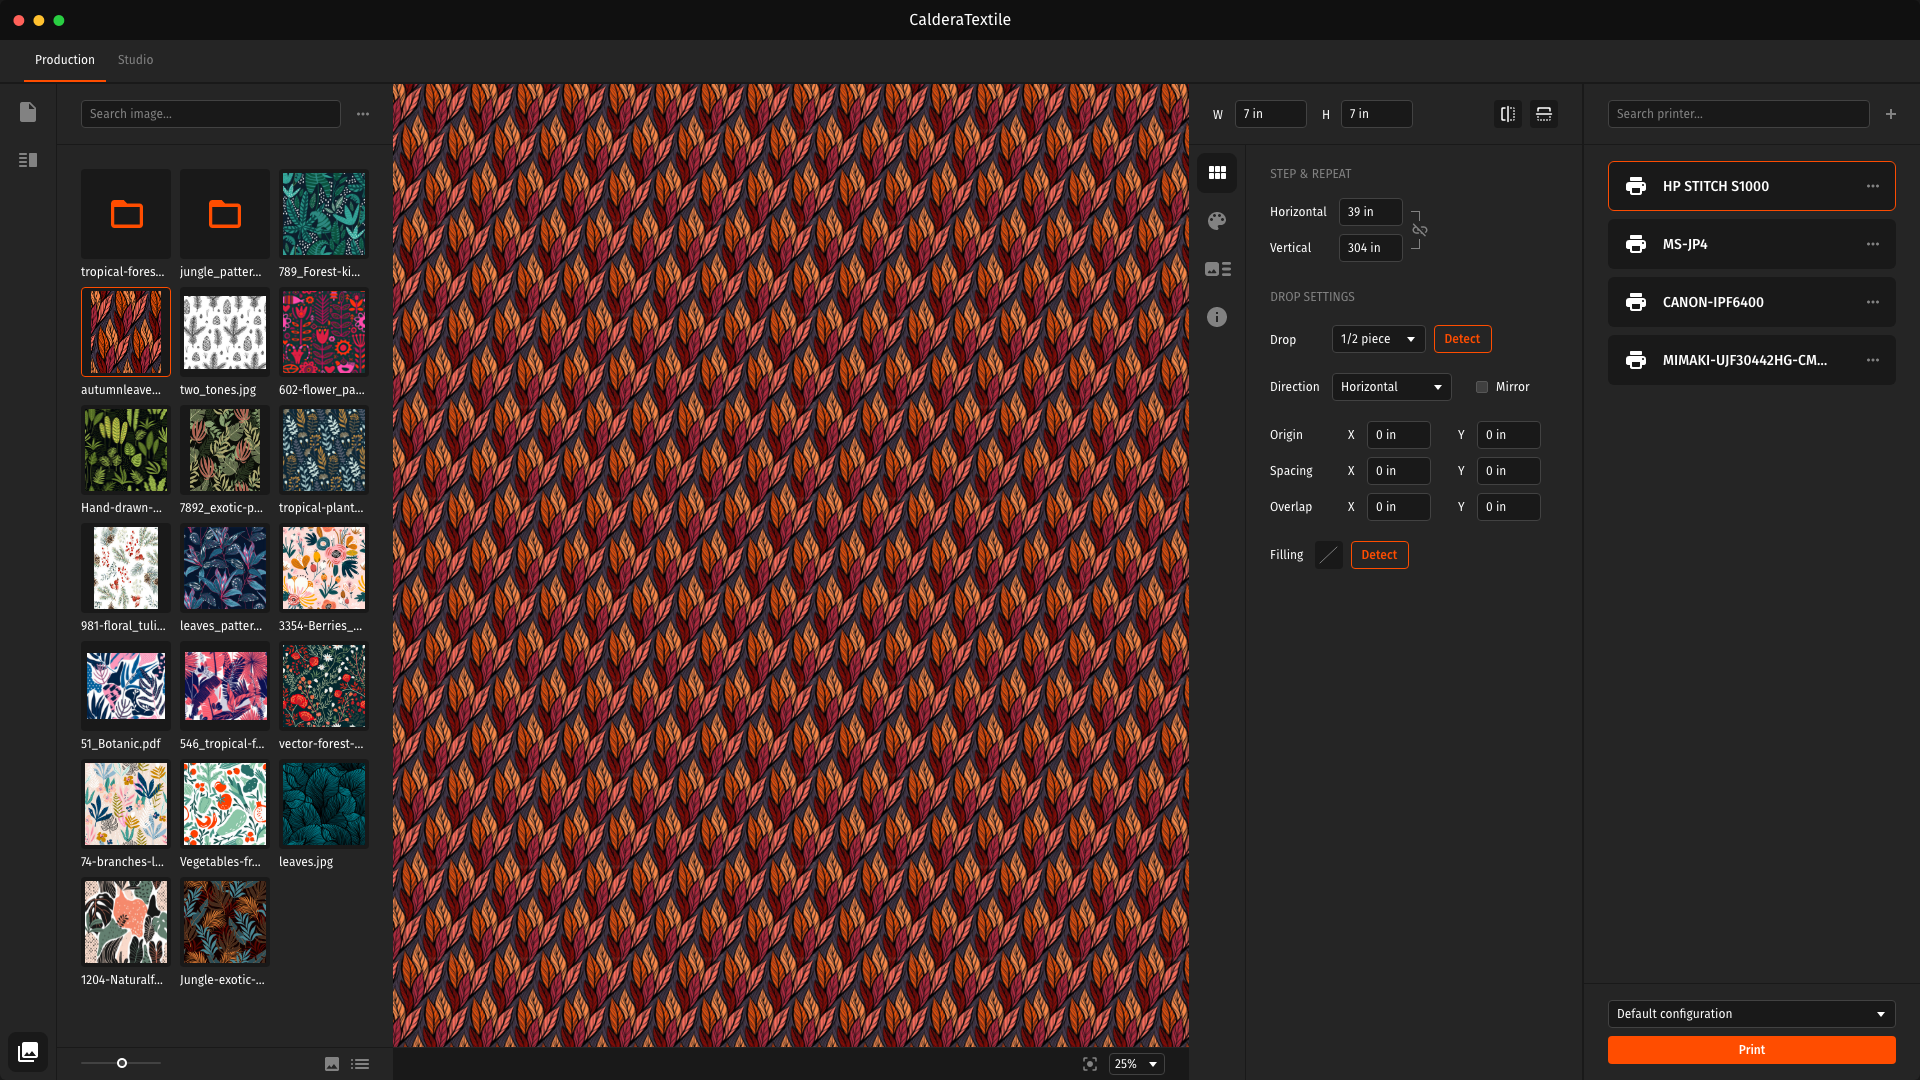Click Detect button next to Drop

(1462, 339)
